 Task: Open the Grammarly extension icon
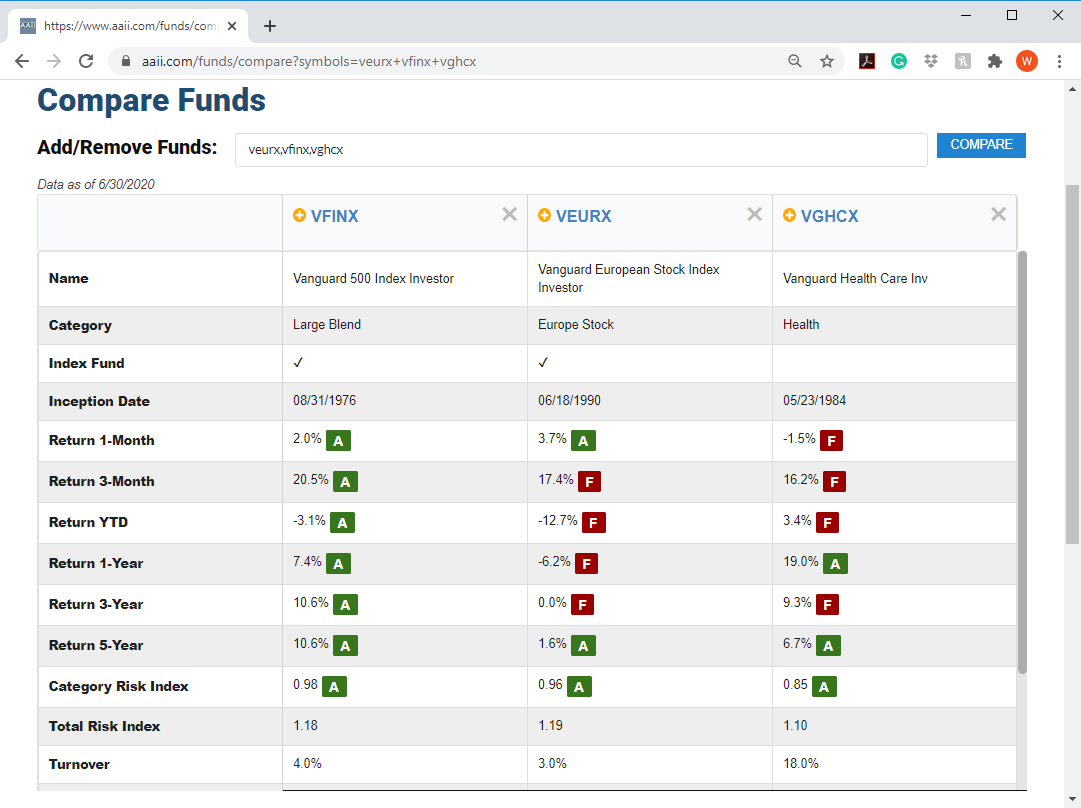898,61
